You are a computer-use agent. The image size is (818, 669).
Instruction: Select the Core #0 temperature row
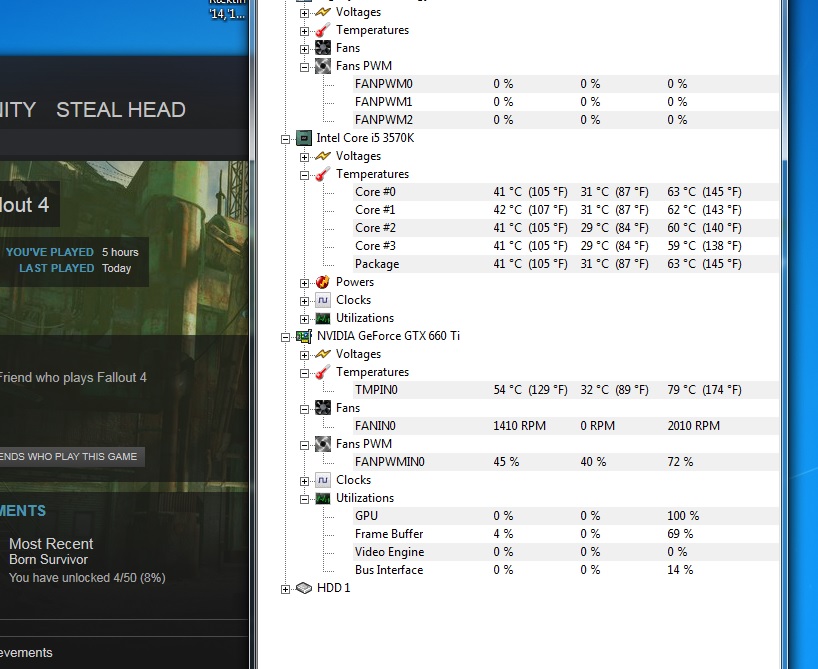point(375,192)
